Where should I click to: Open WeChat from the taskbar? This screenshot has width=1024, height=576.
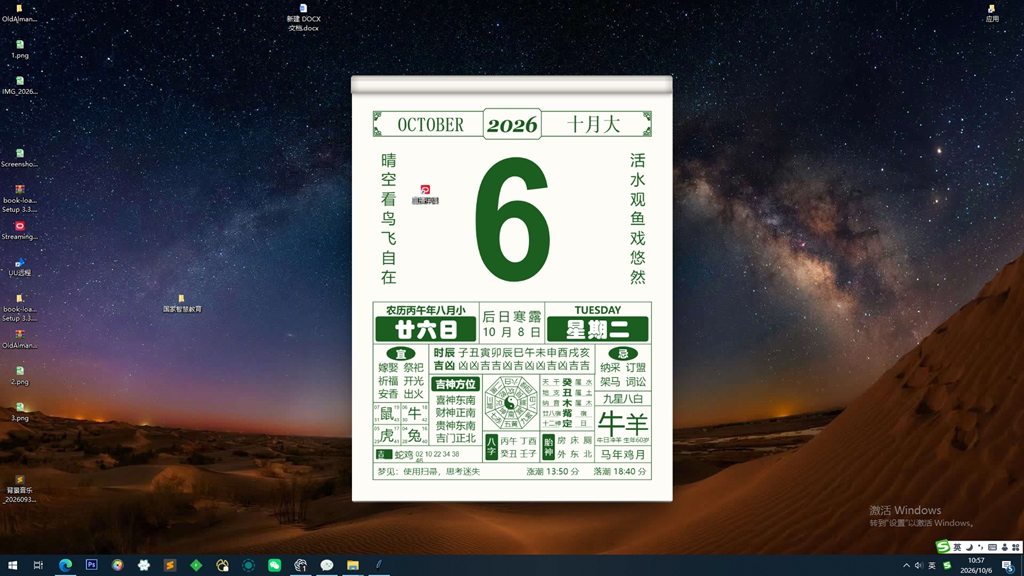[274, 565]
